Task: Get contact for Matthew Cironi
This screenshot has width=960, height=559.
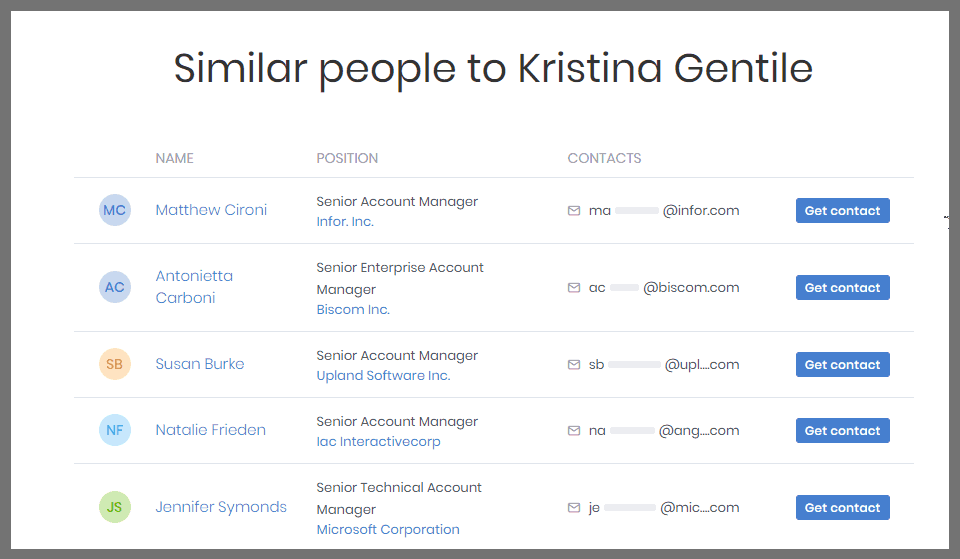Action: (842, 211)
